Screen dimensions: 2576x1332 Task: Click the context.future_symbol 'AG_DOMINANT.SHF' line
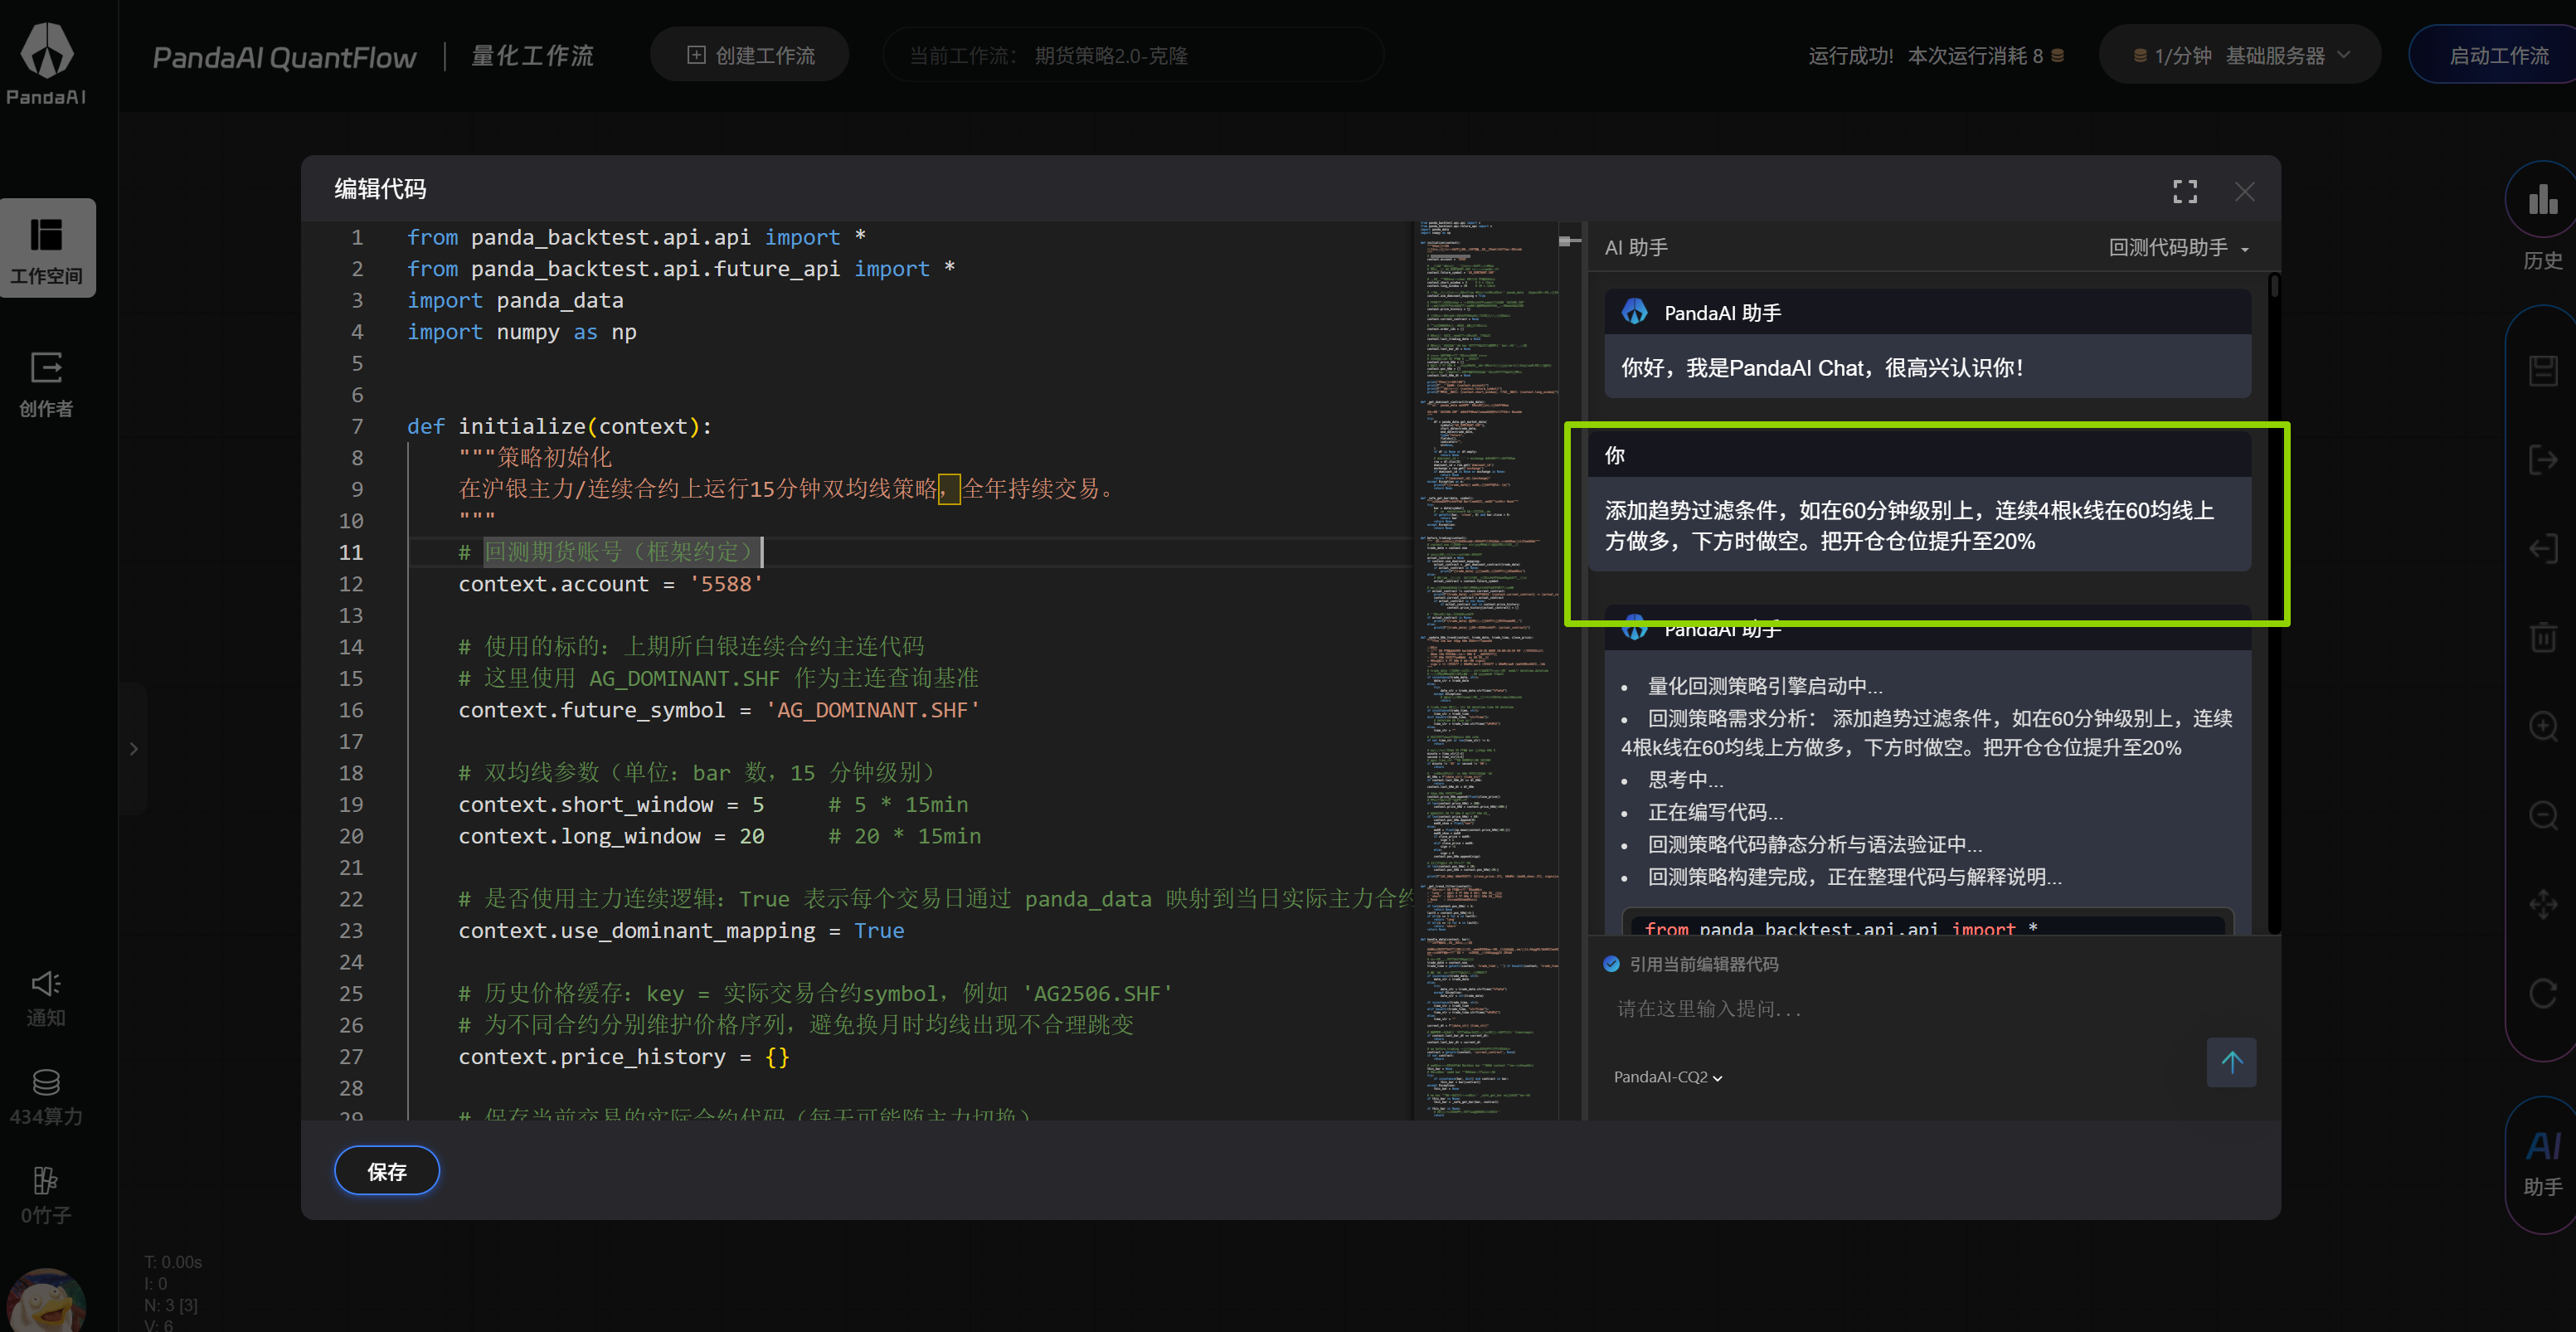point(719,709)
